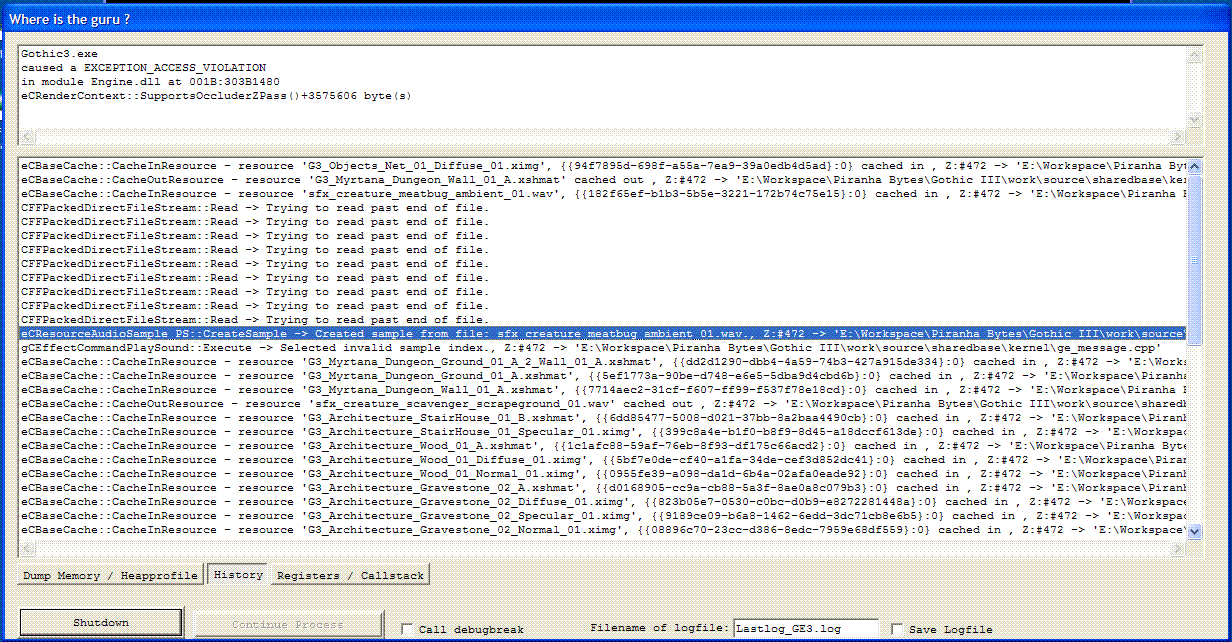The width and height of the screenshot is (1232, 642).
Task: Select the G3_Architecture_Gravestone_02_Normal_01.ximg line
Action: 603,529
